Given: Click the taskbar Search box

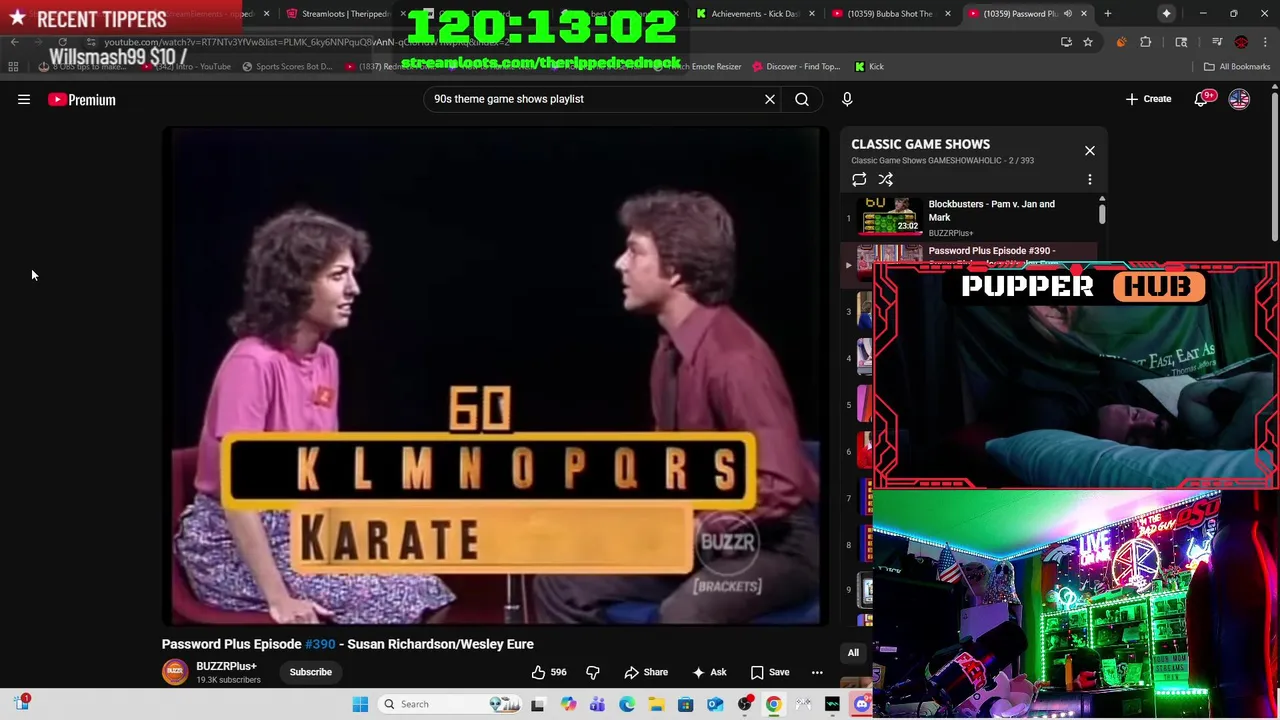Looking at the screenshot, I should (x=451, y=704).
